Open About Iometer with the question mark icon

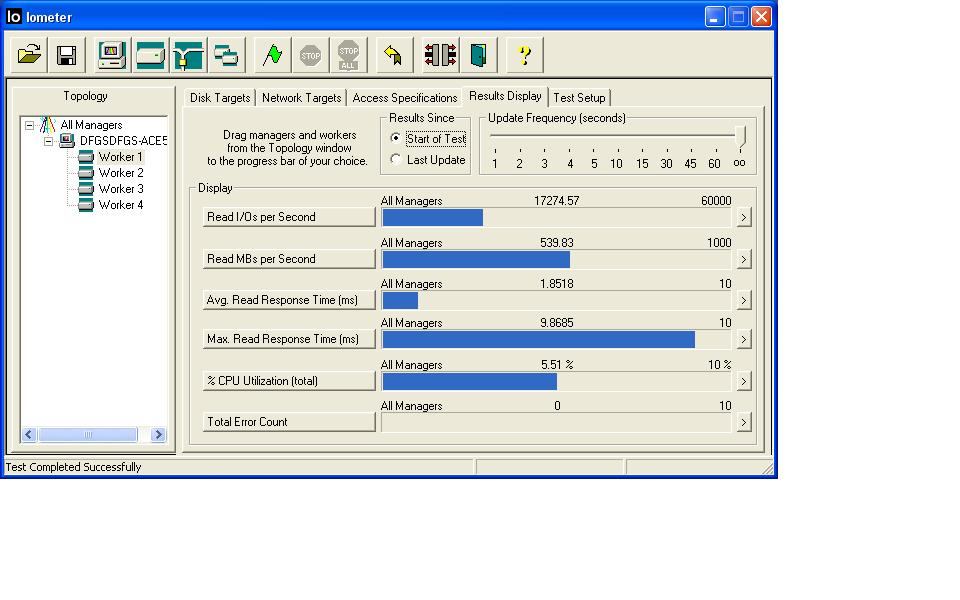pos(525,55)
